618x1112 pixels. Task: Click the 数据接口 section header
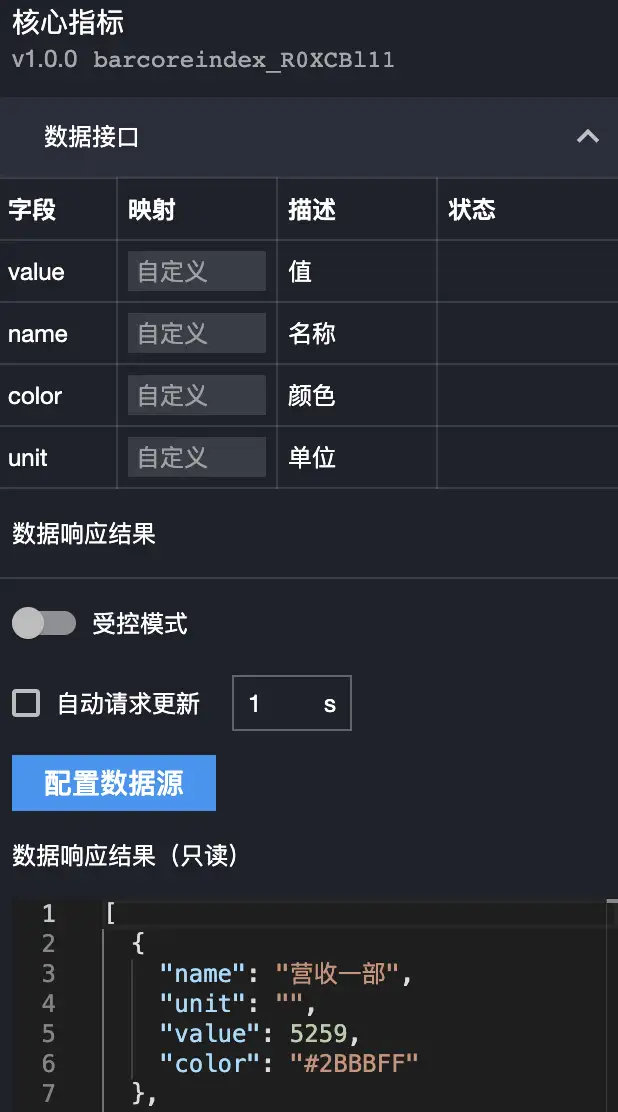(92, 137)
